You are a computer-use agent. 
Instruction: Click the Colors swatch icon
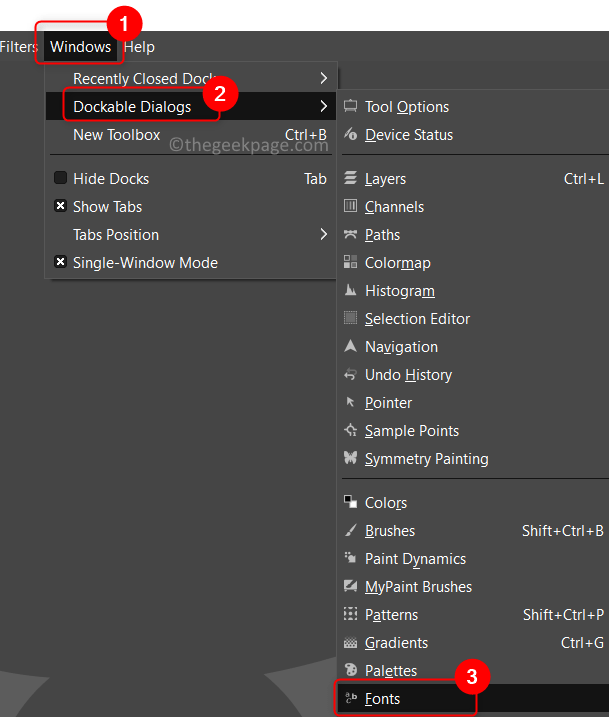click(350, 502)
